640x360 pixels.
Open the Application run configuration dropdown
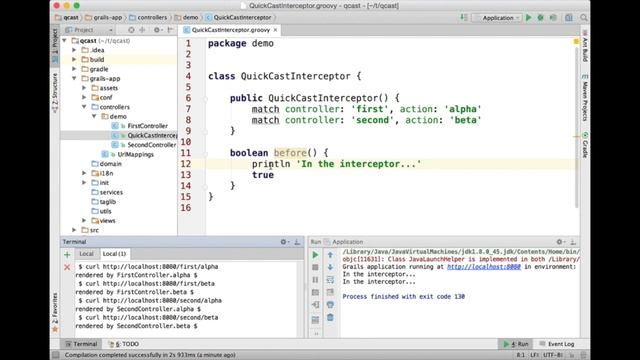[x=497, y=18]
